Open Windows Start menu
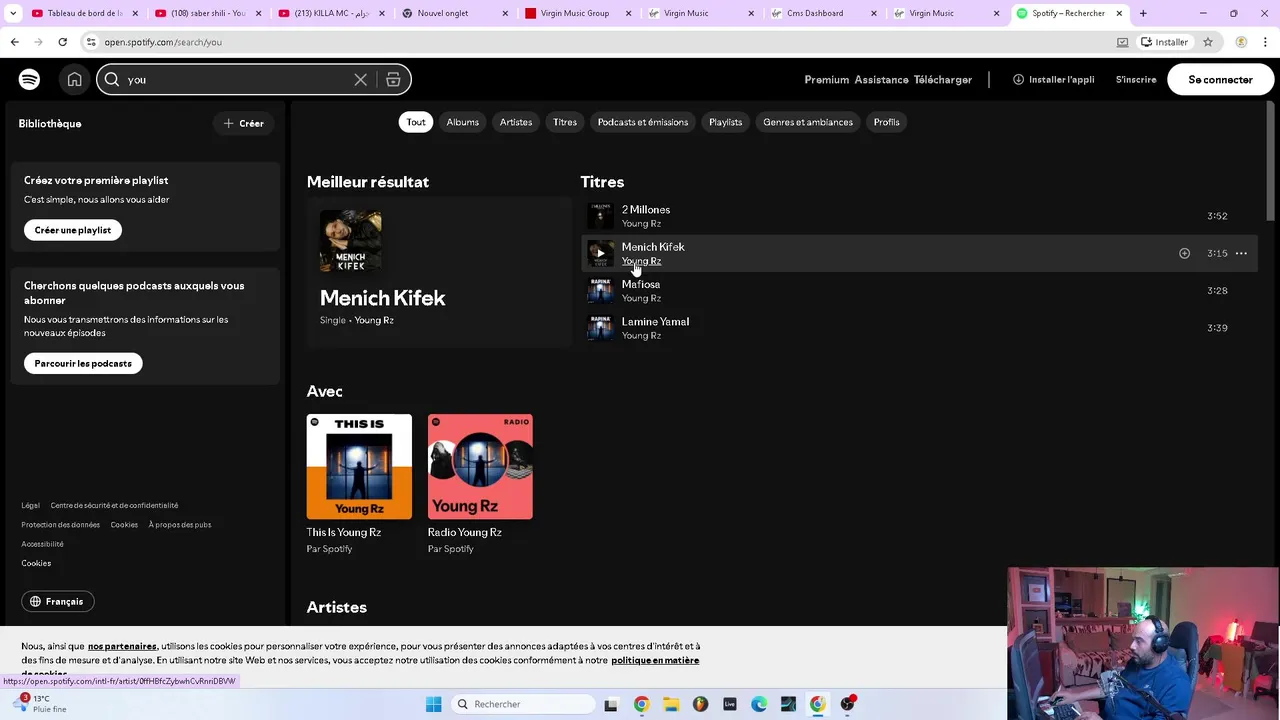 pos(433,704)
